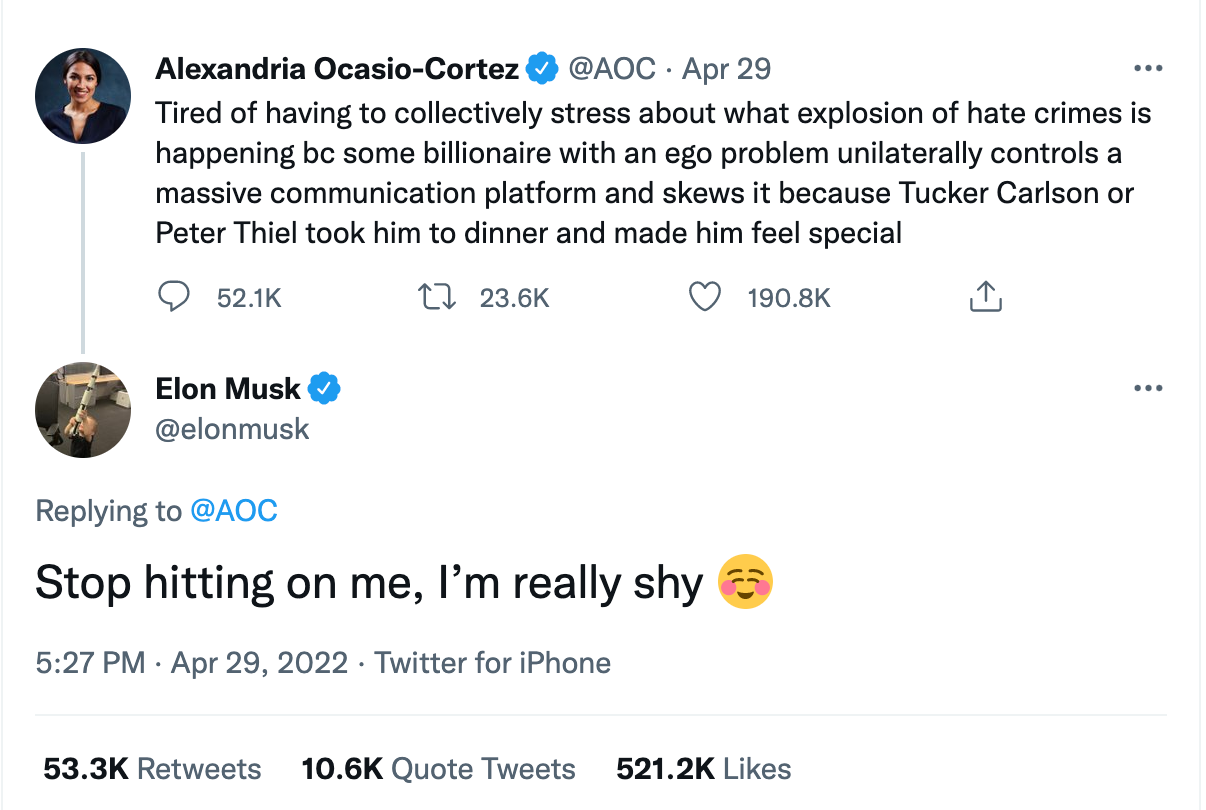Like AOC's tweet with the heart icon
1206x810 pixels.
[x=706, y=297]
